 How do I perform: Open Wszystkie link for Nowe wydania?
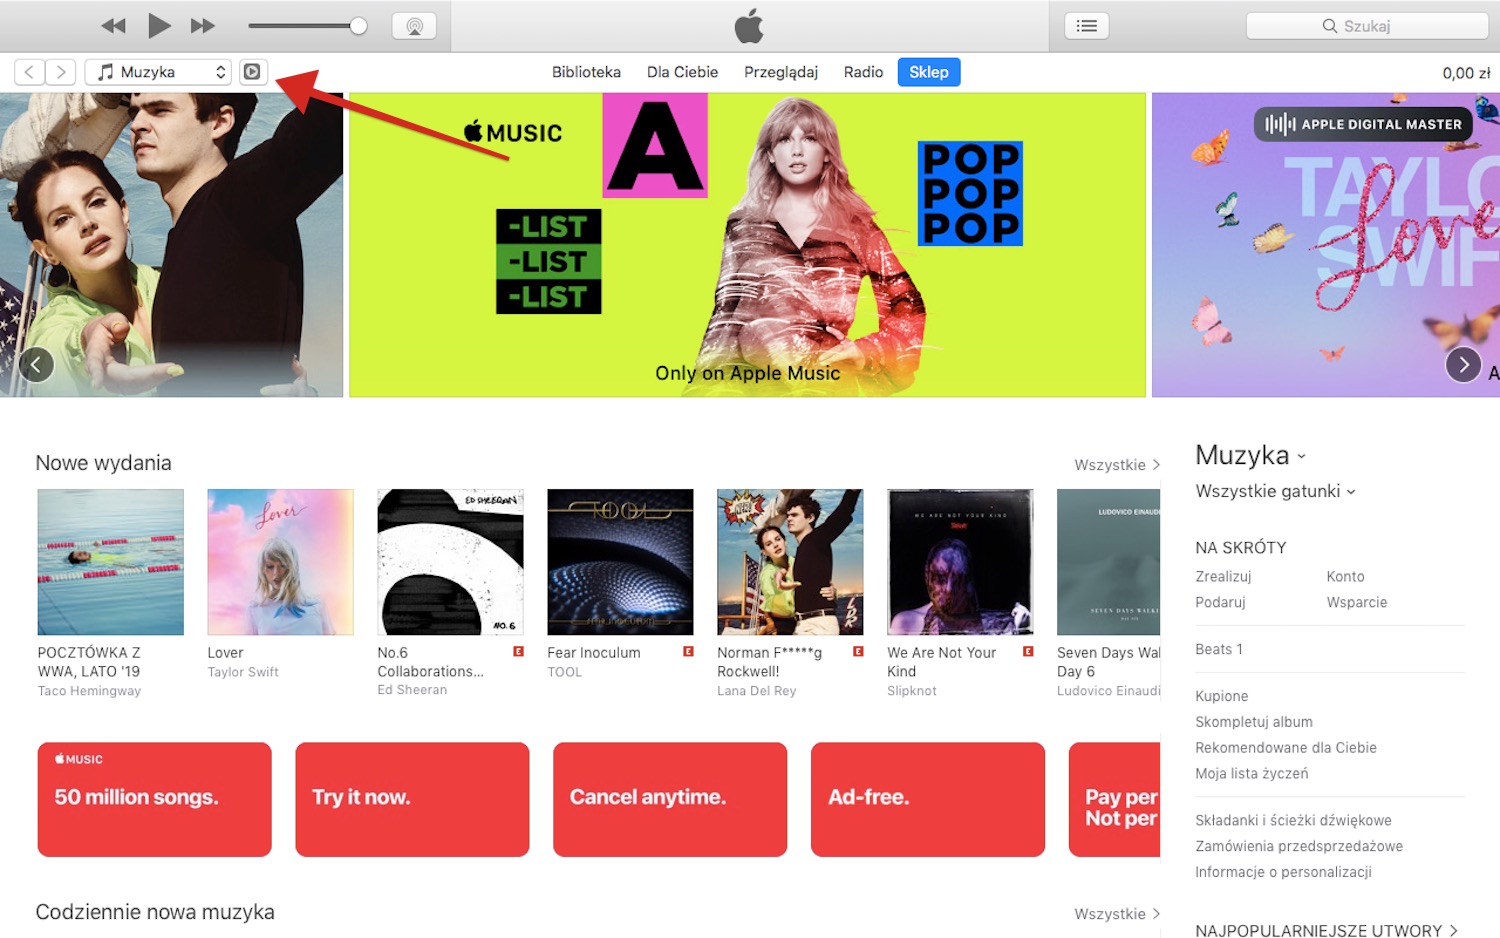coord(1117,465)
